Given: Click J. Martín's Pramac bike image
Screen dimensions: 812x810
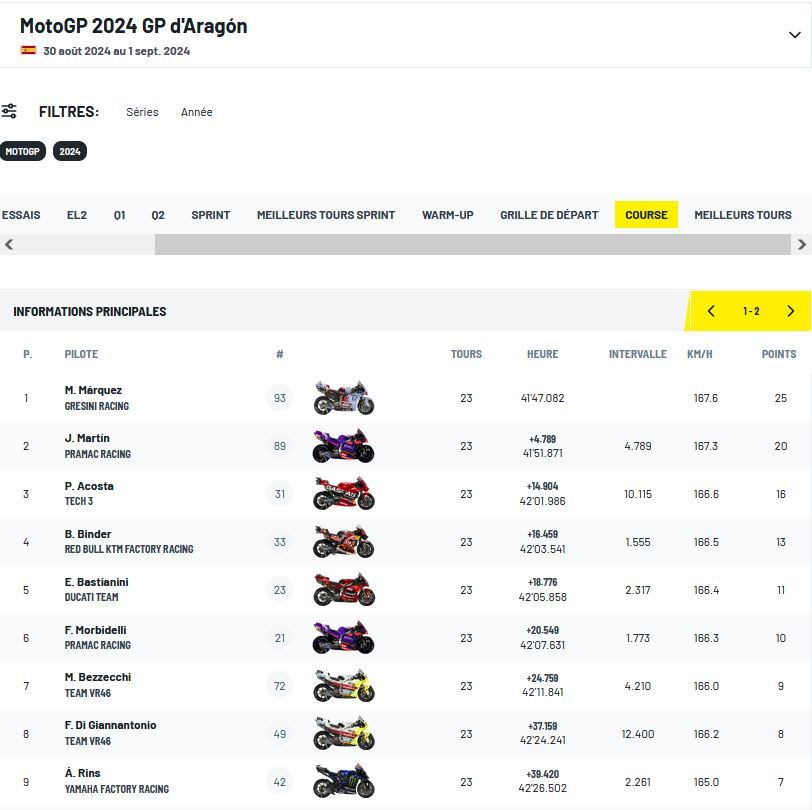Looking at the screenshot, I should tap(343, 446).
